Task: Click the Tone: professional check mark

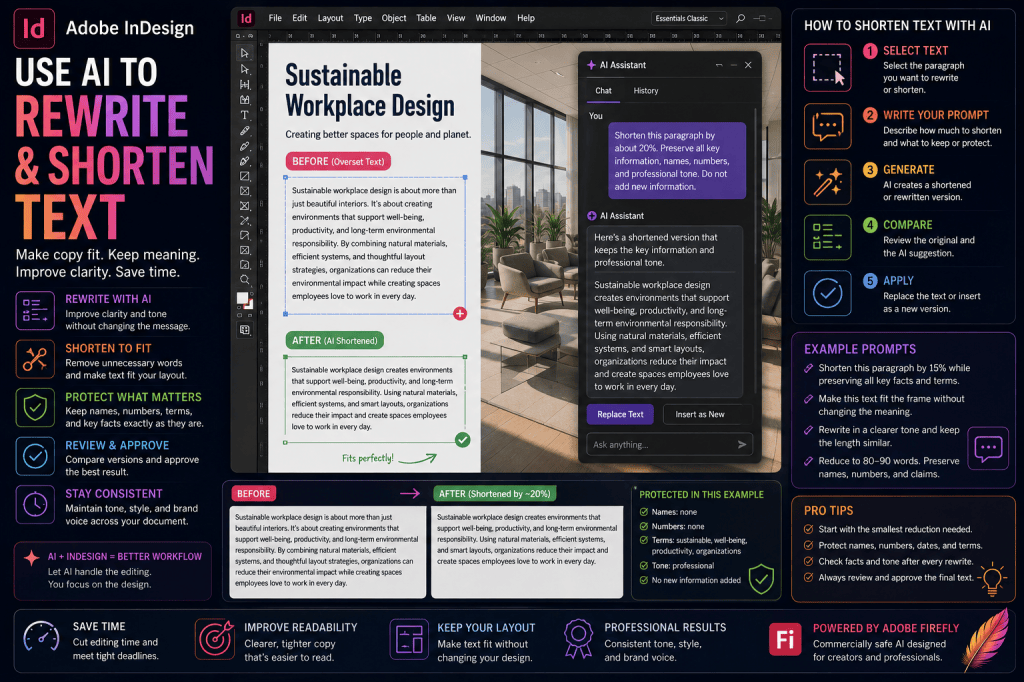Action: pyautogui.click(x=644, y=565)
